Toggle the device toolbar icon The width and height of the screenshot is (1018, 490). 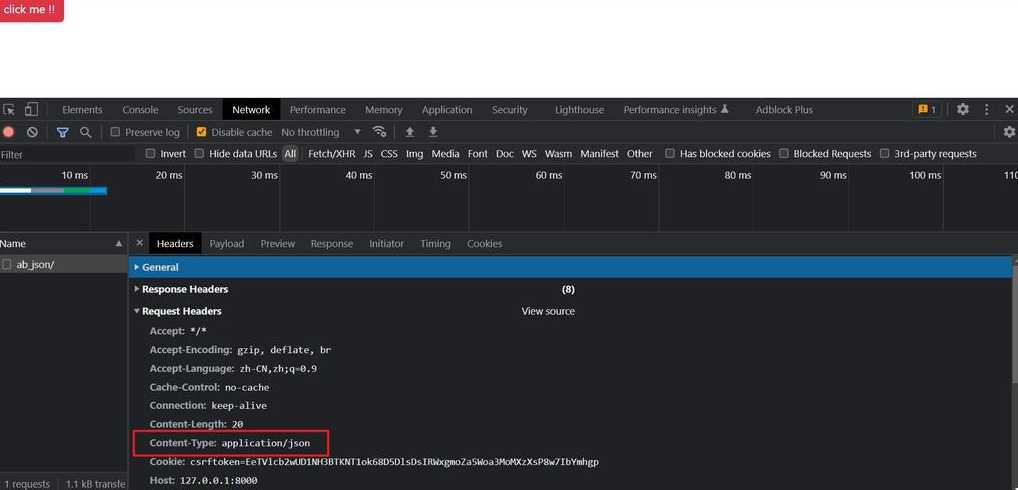point(31,110)
